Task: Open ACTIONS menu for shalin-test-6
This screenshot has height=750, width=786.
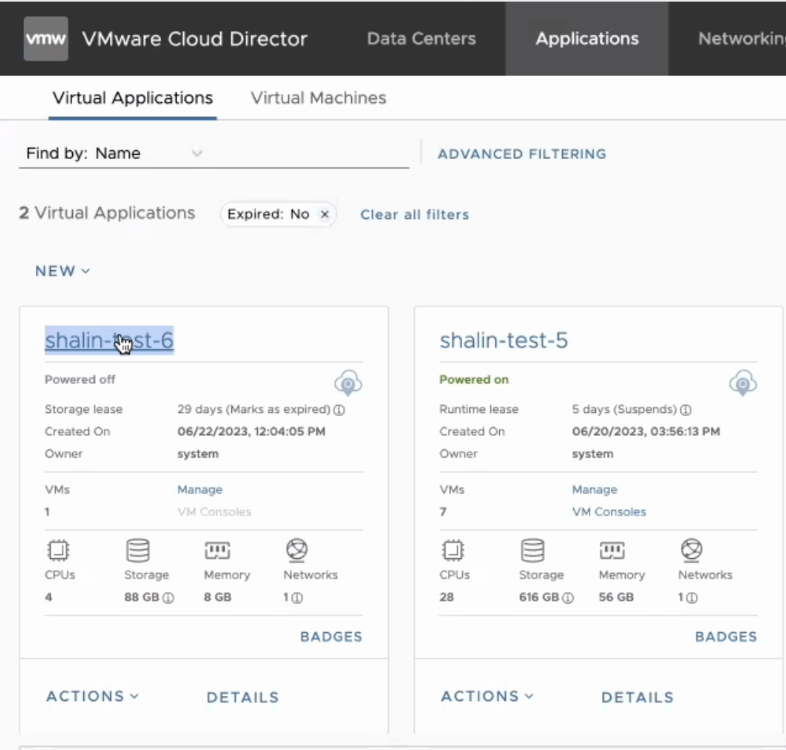Action: (x=92, y=696)
